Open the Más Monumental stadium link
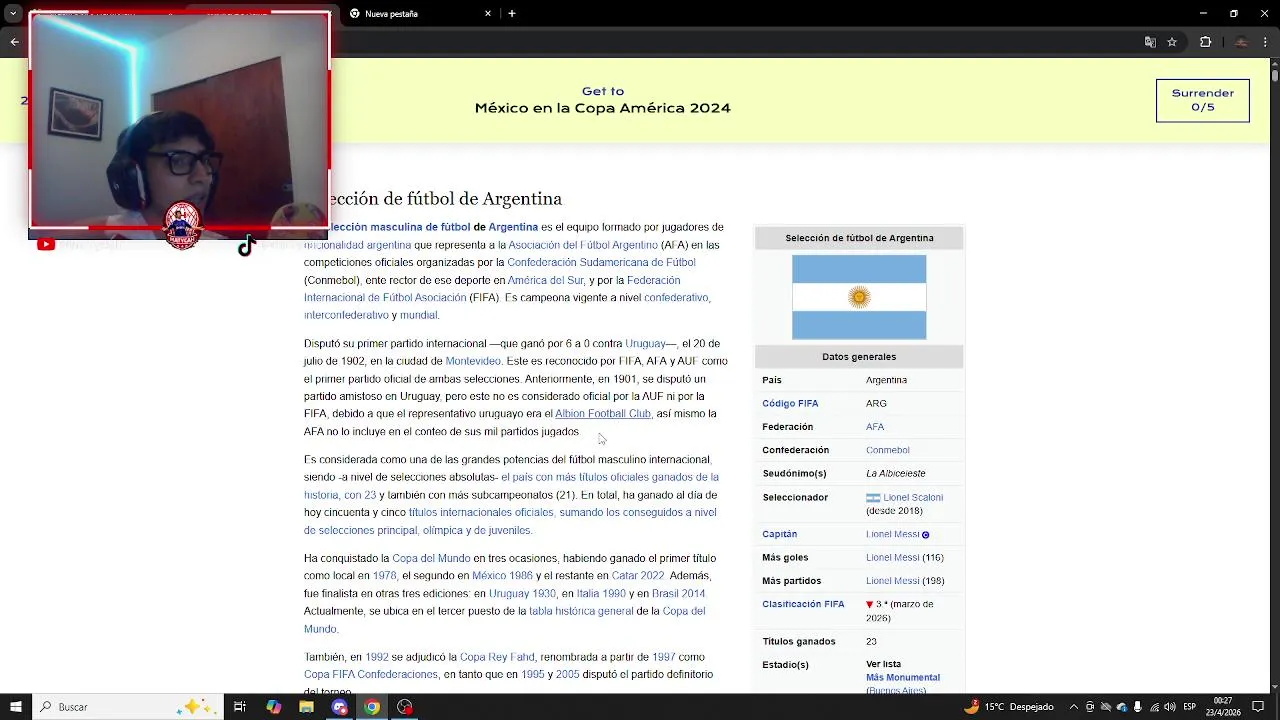The width and height of the screenshot is (1280, 720). pos(903,678)
